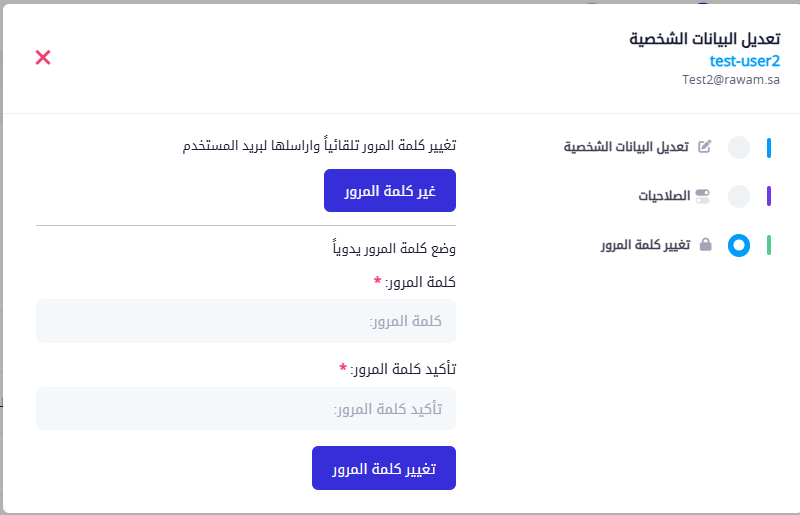
Task: Select the radio circle for تعديل البيانات الشخصية step
Action: point(739,148)
